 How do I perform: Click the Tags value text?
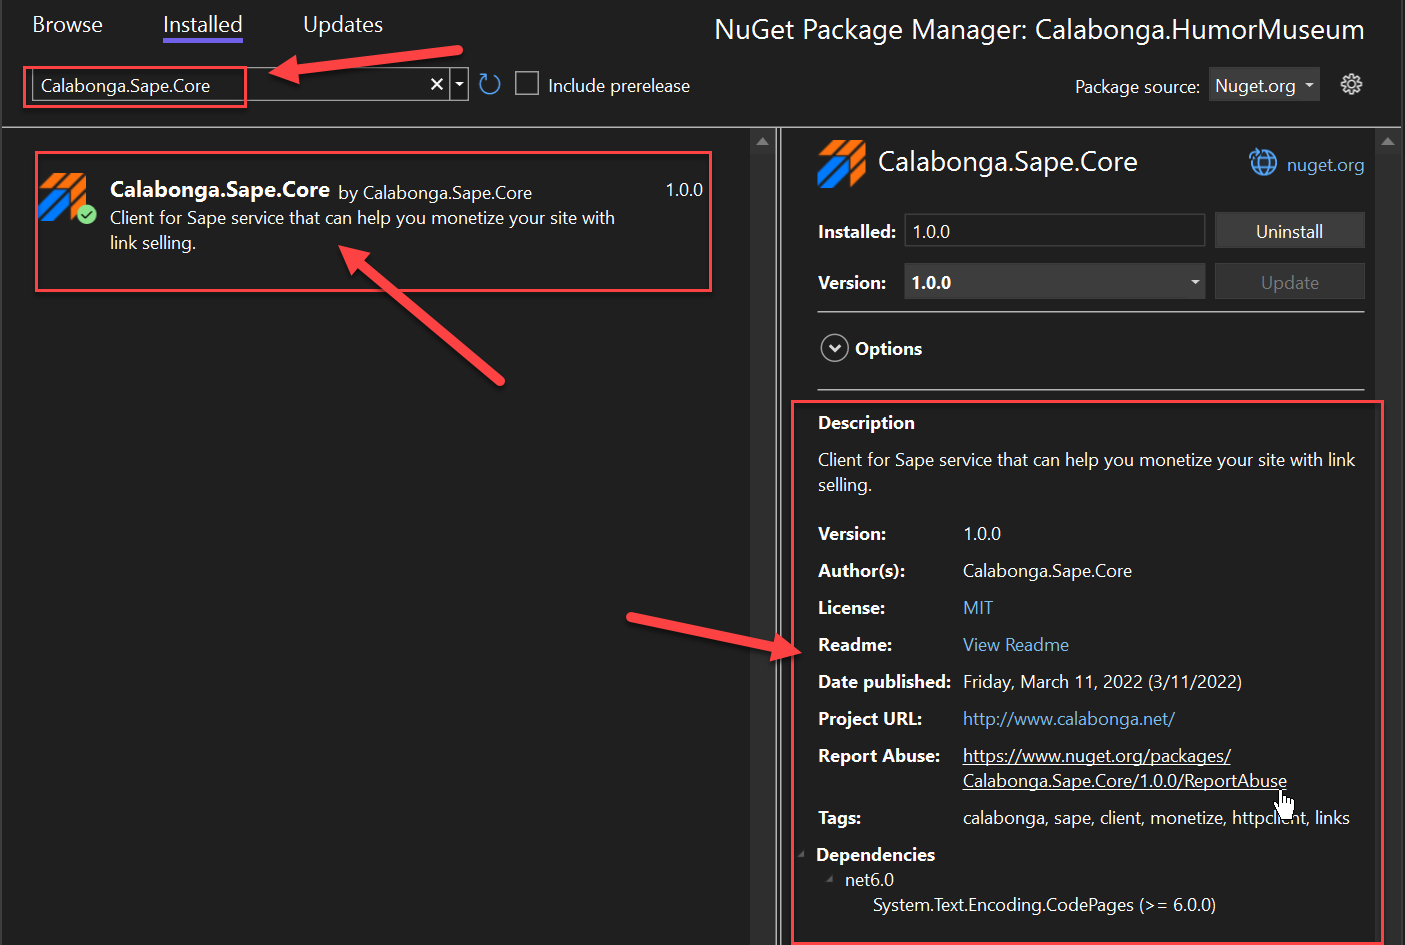(x=1156, y=818)
